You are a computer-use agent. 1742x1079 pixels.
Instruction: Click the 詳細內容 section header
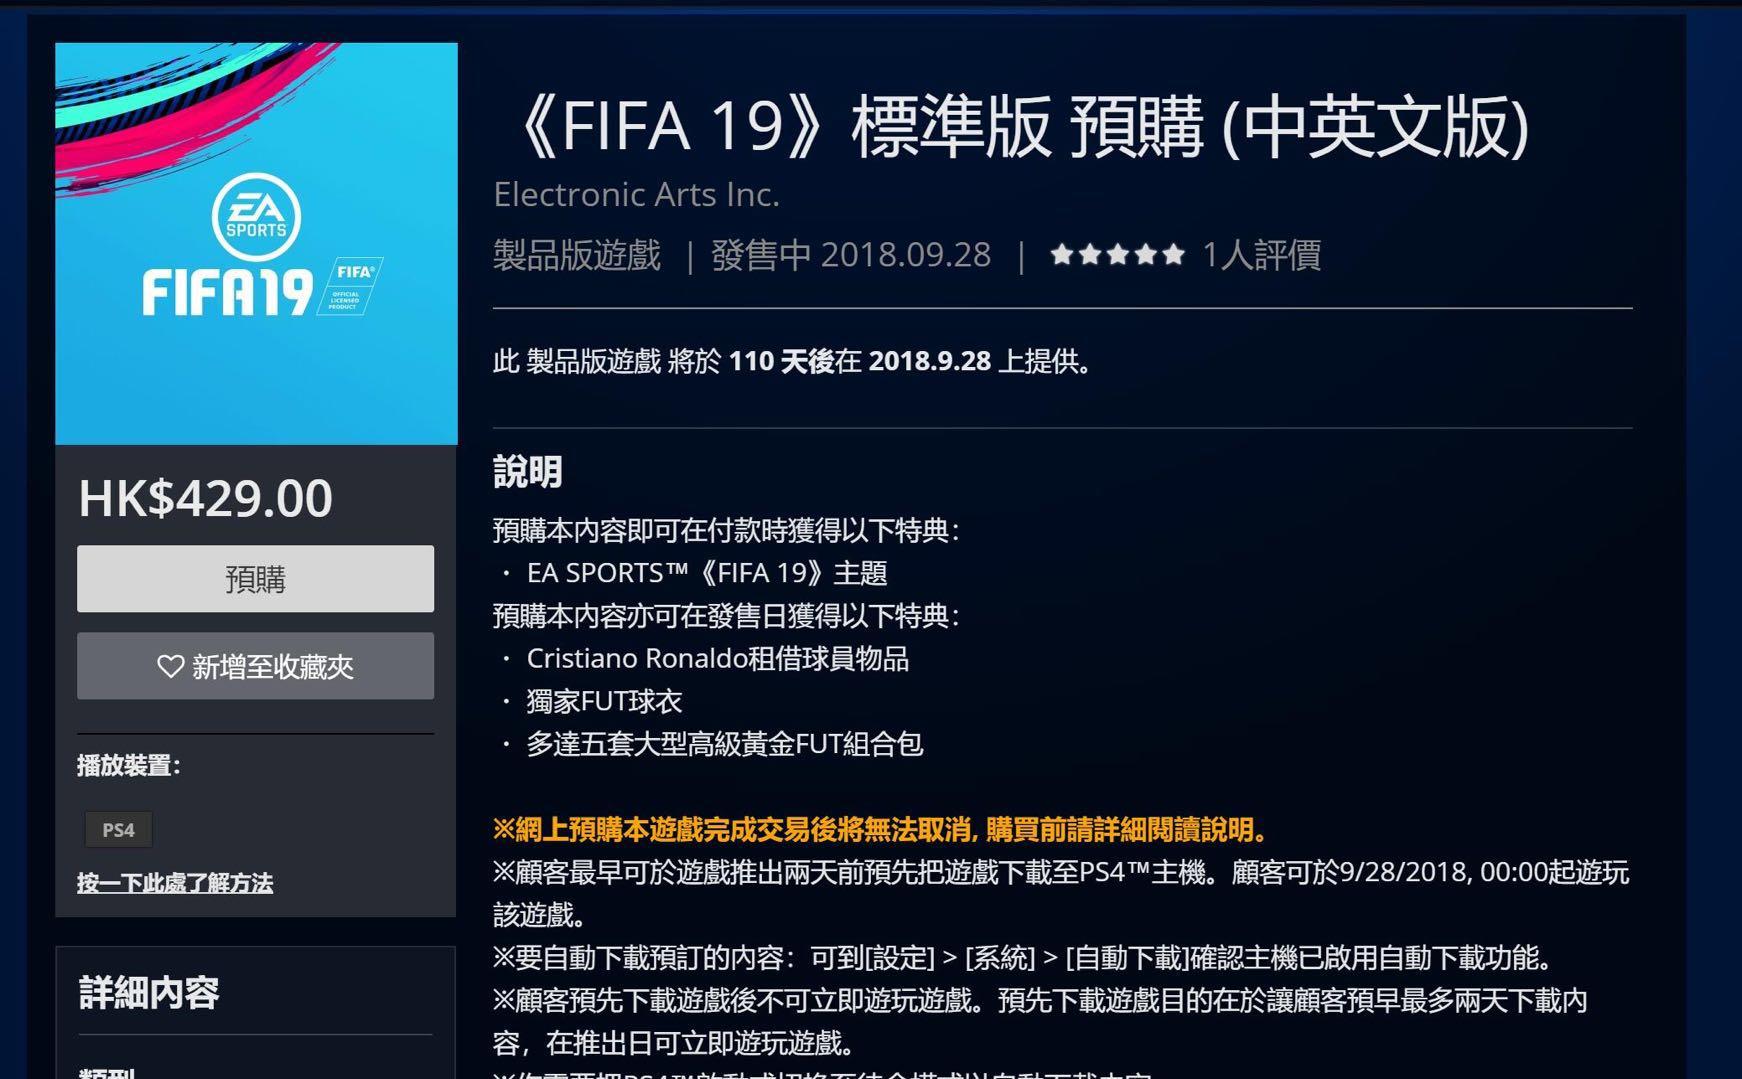pyautogui.click(x=149, y=993)
